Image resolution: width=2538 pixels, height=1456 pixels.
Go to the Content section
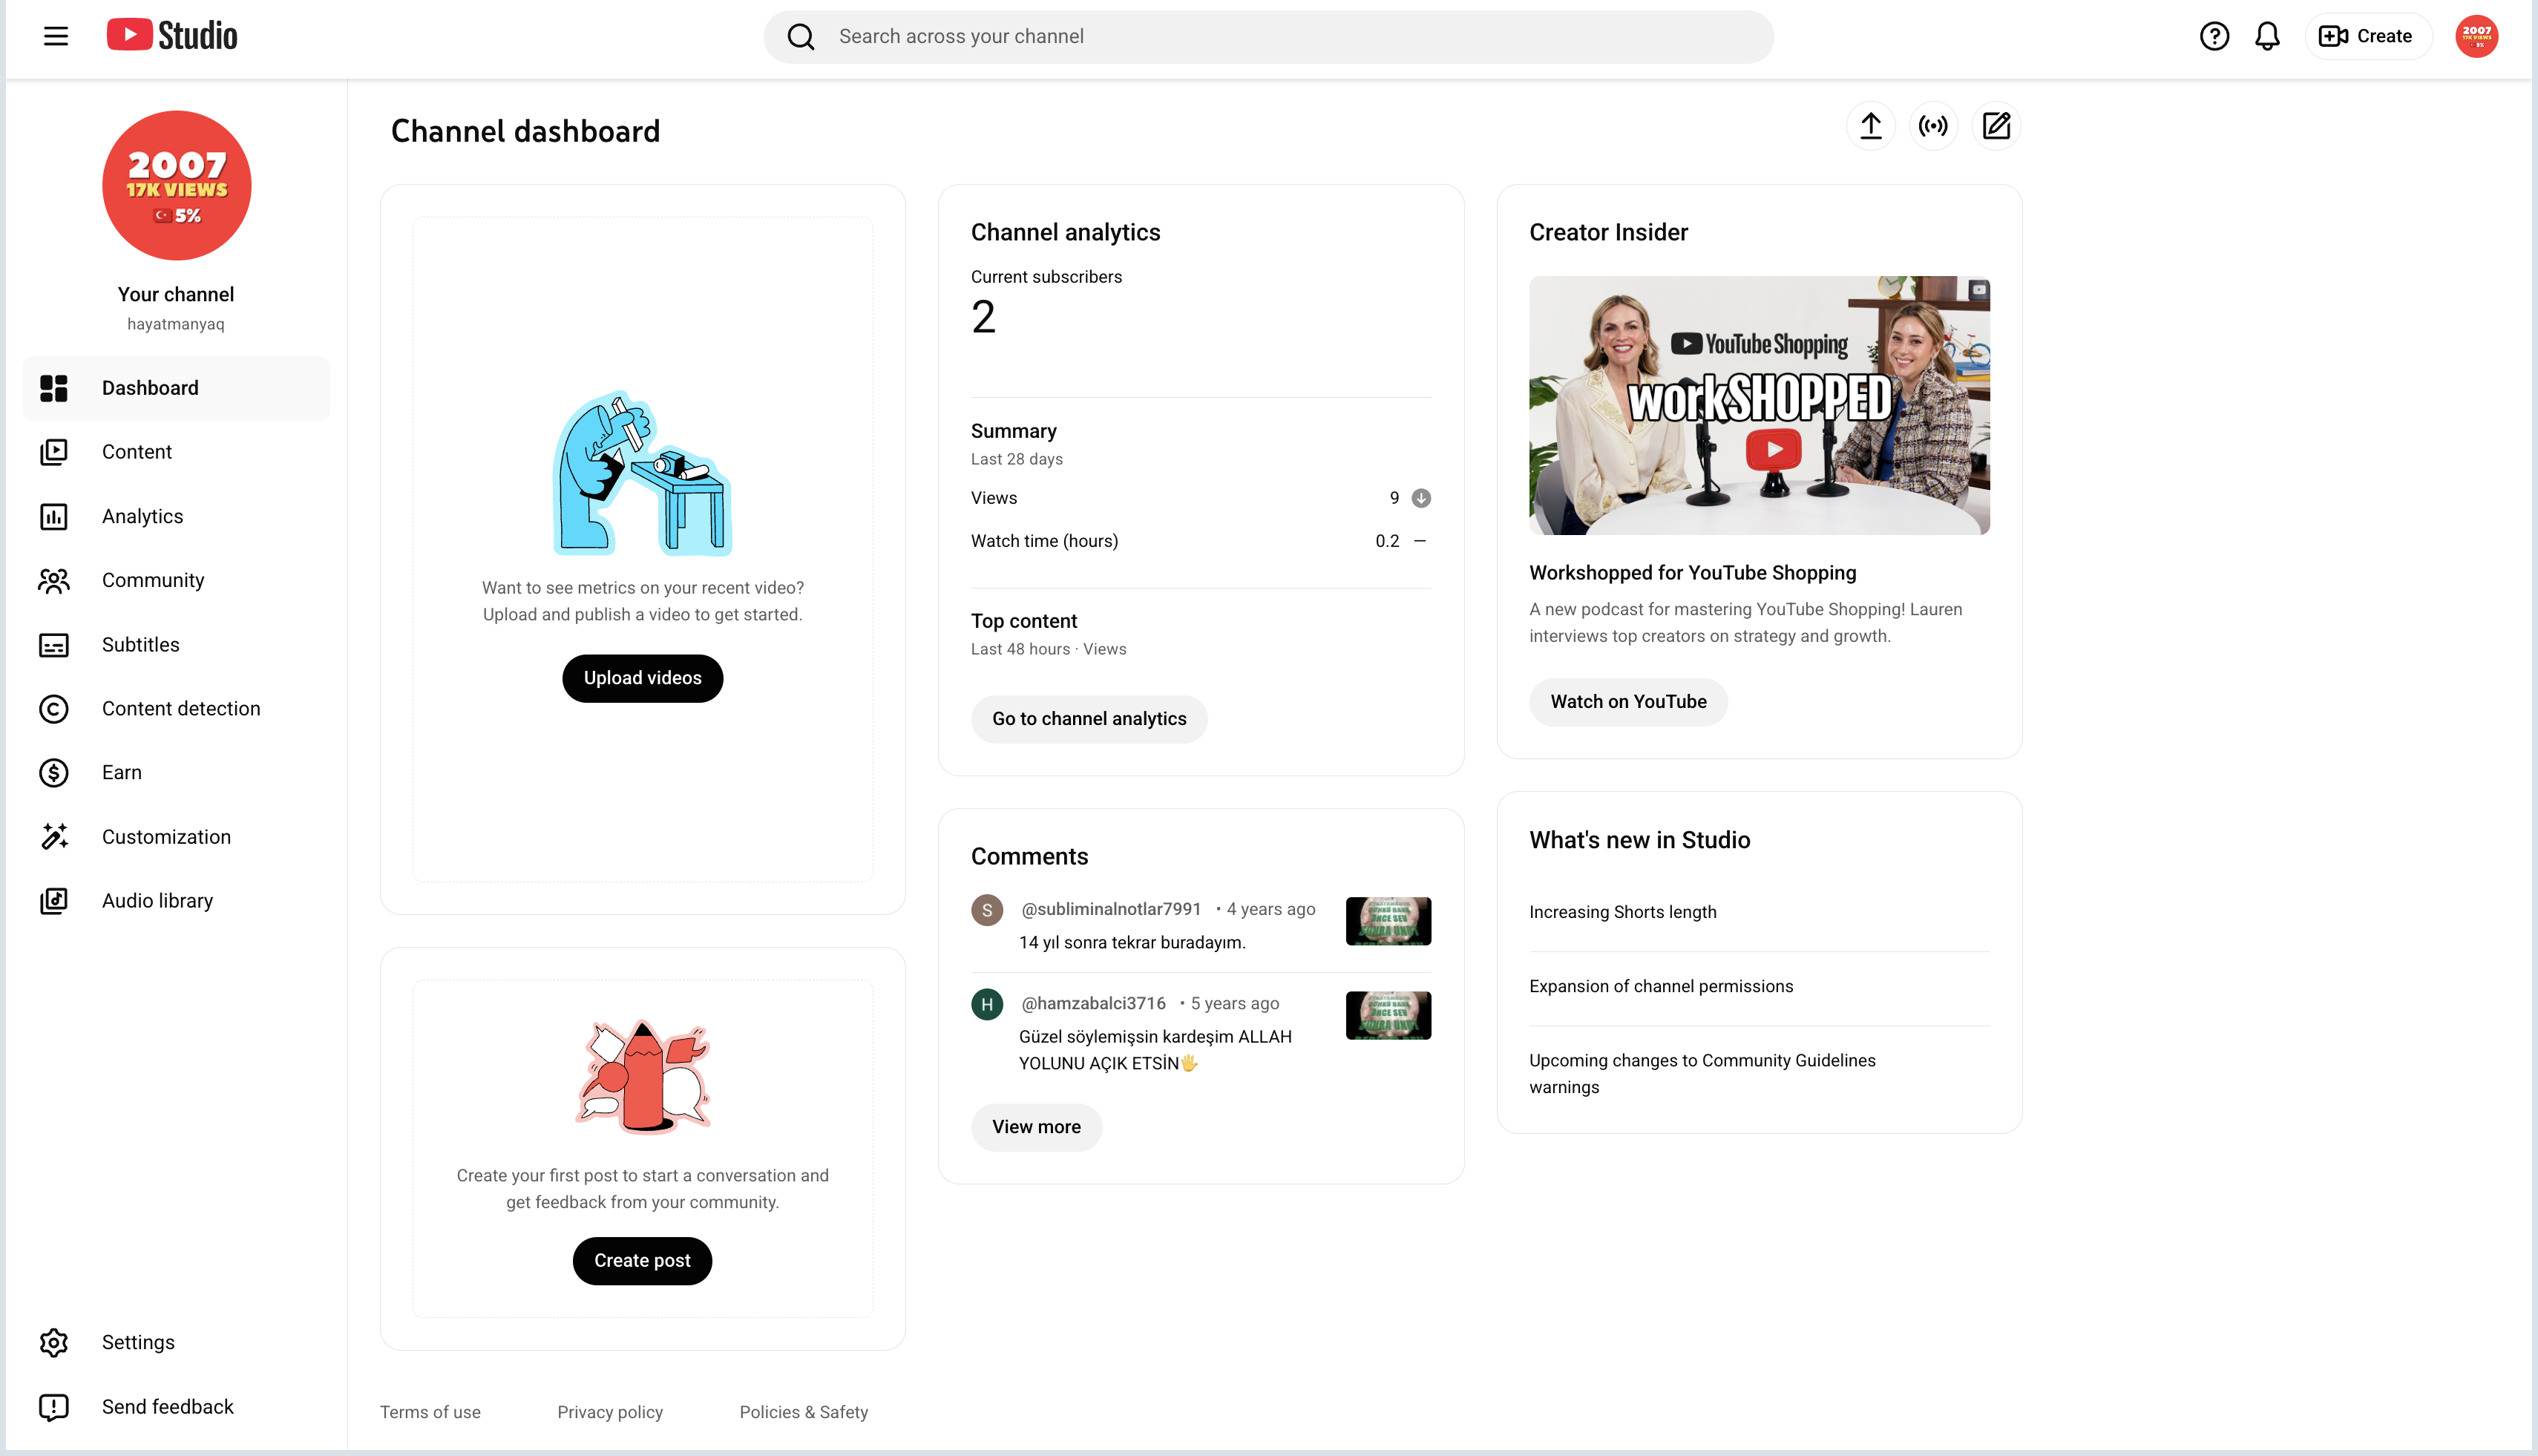[x=176, y=452]
